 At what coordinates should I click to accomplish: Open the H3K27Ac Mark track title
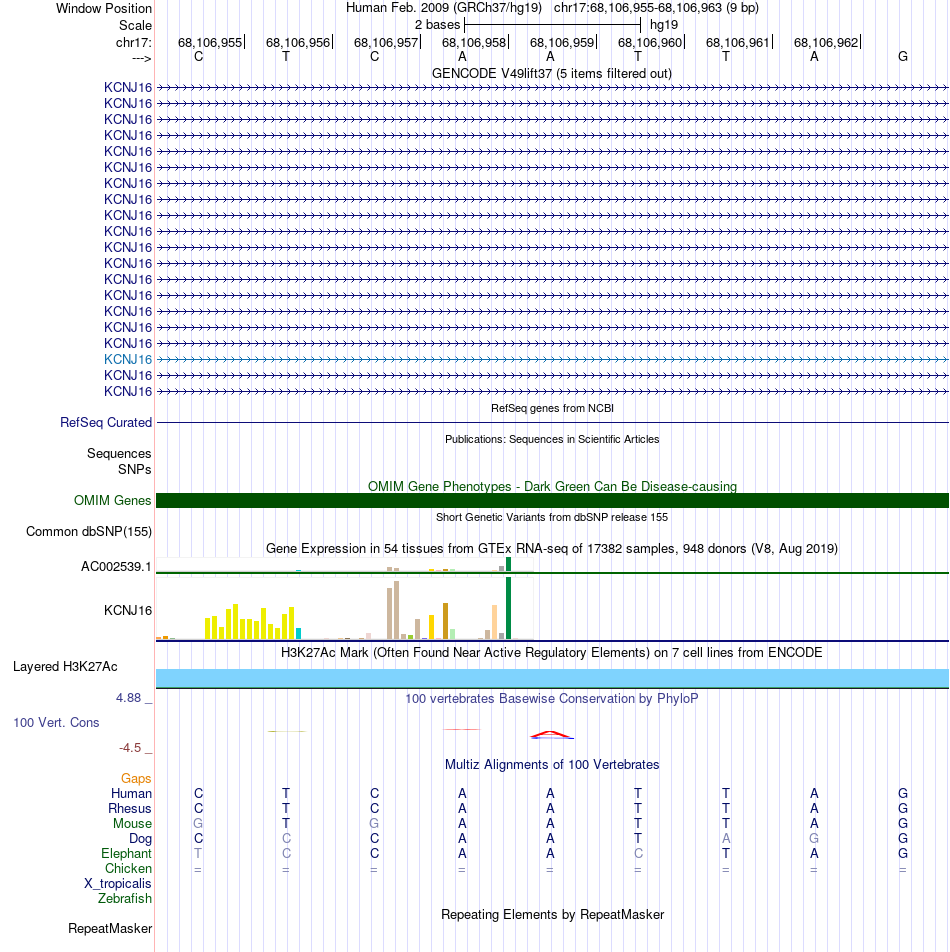[552, 653]
